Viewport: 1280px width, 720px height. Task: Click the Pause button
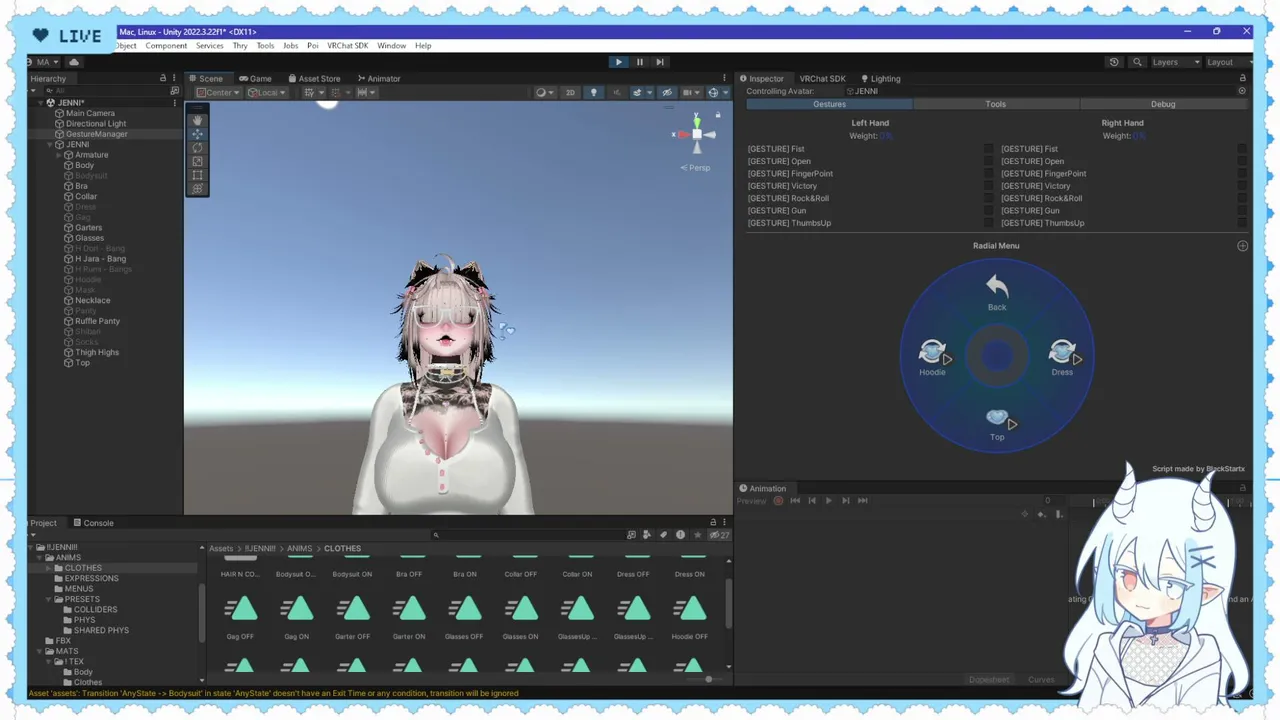[640, 62]
